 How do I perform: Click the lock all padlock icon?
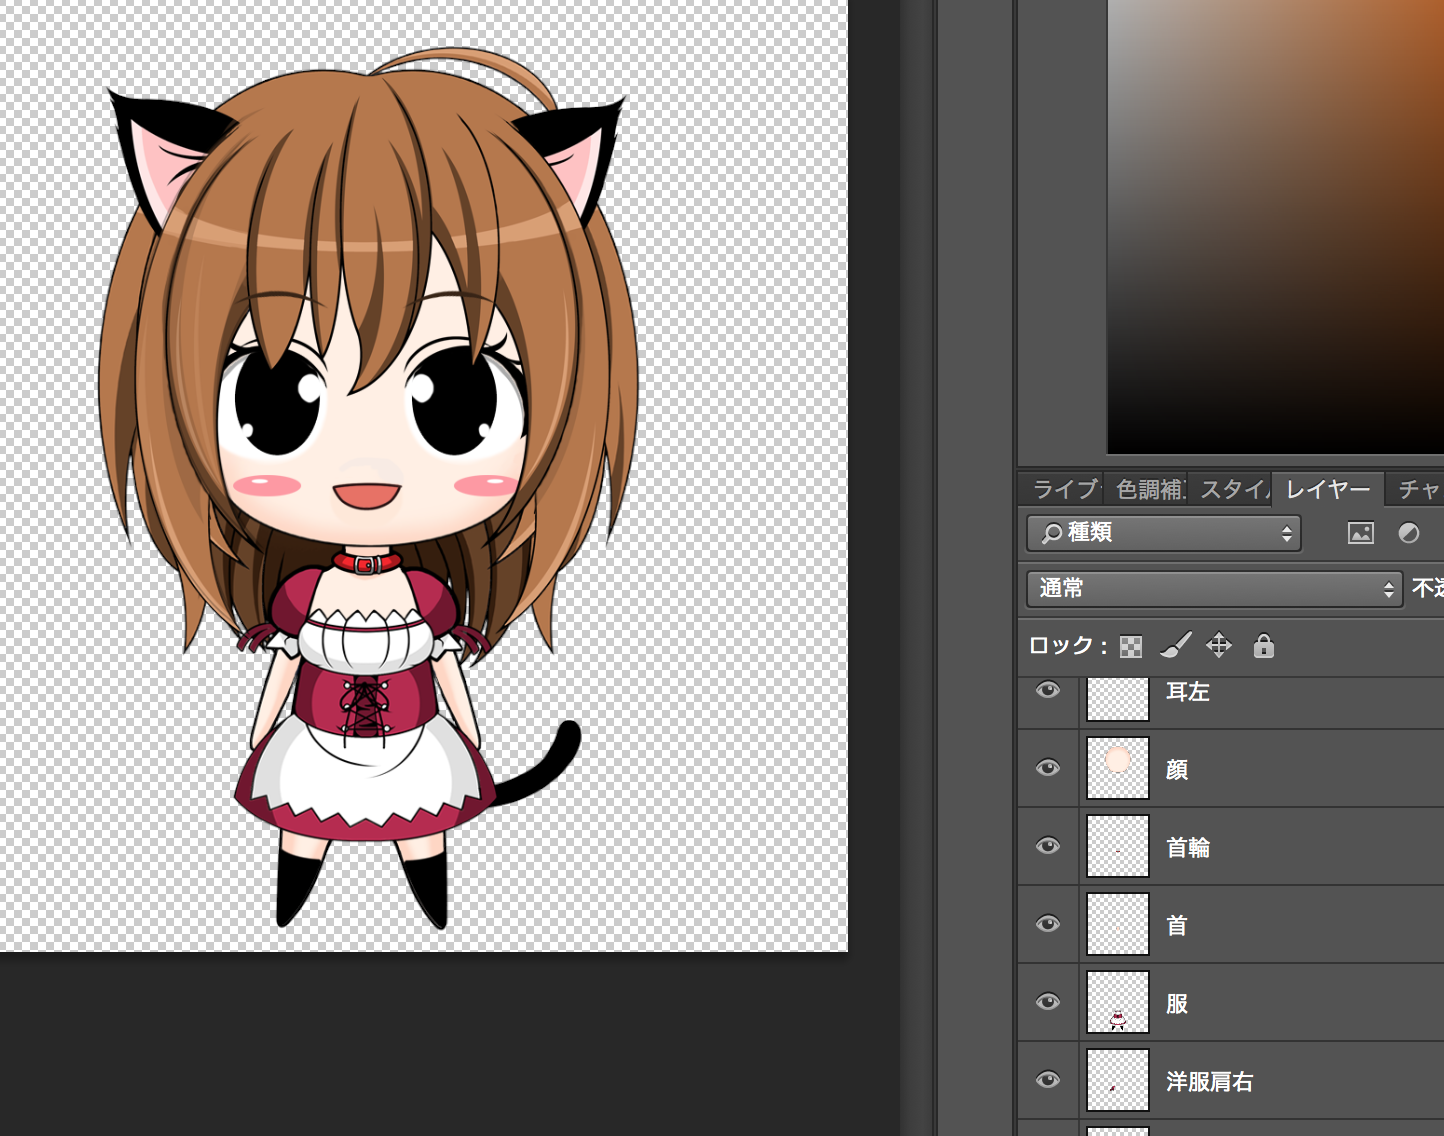[x=1264, y=645]
